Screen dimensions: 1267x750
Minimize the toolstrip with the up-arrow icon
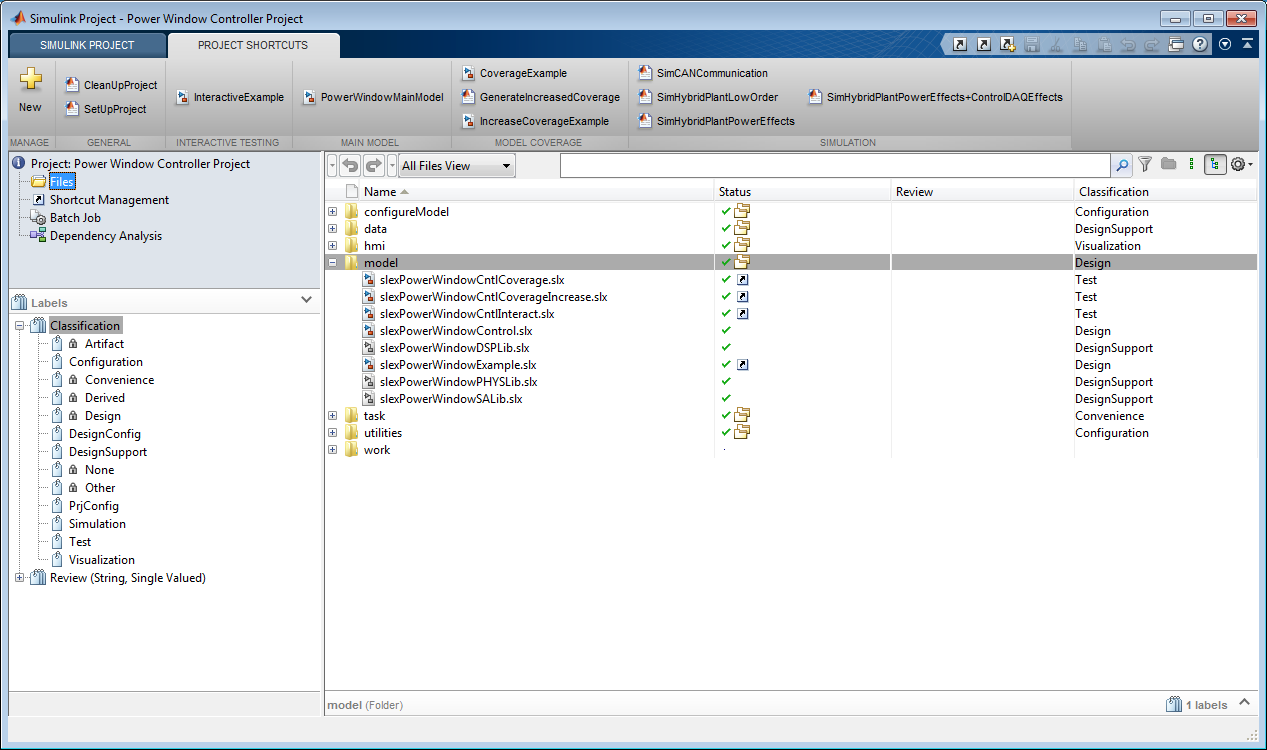click(1247, 45)
